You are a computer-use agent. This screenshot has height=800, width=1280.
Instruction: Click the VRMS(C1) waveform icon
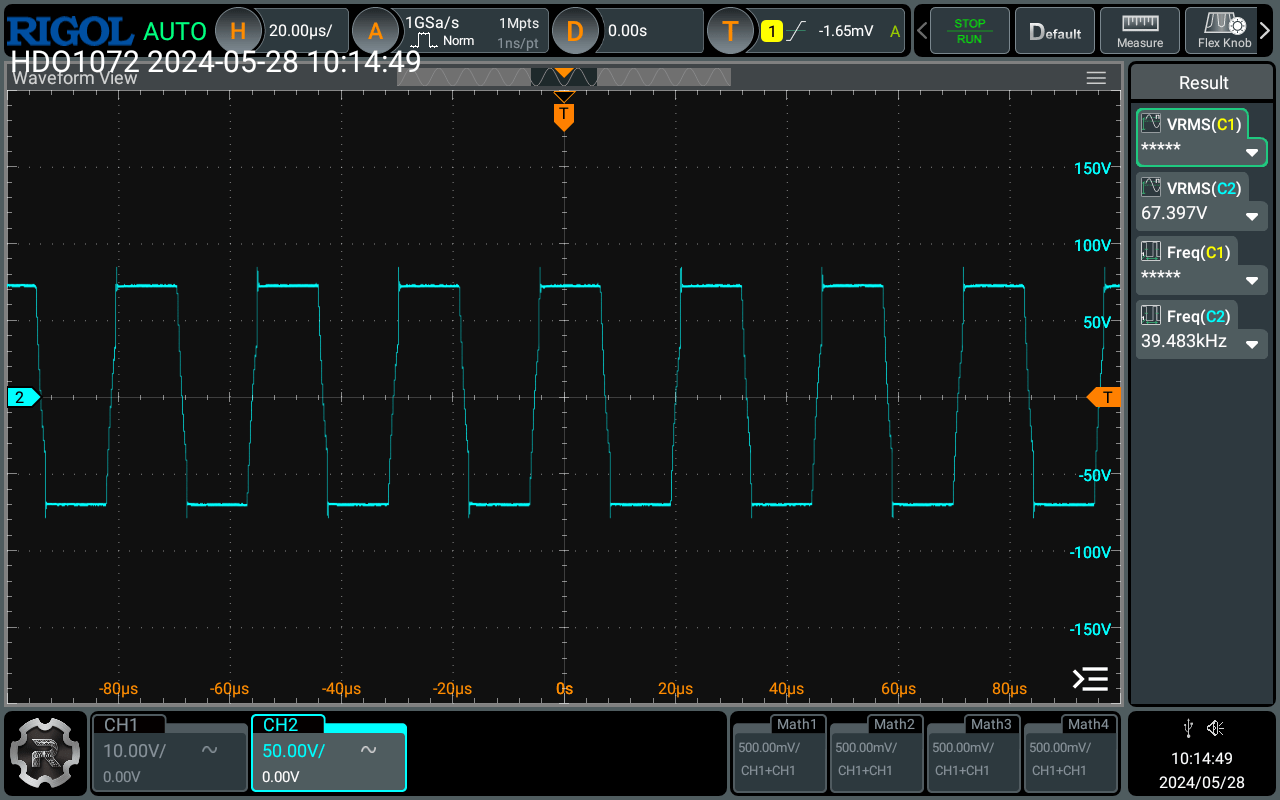(1151, 124)
